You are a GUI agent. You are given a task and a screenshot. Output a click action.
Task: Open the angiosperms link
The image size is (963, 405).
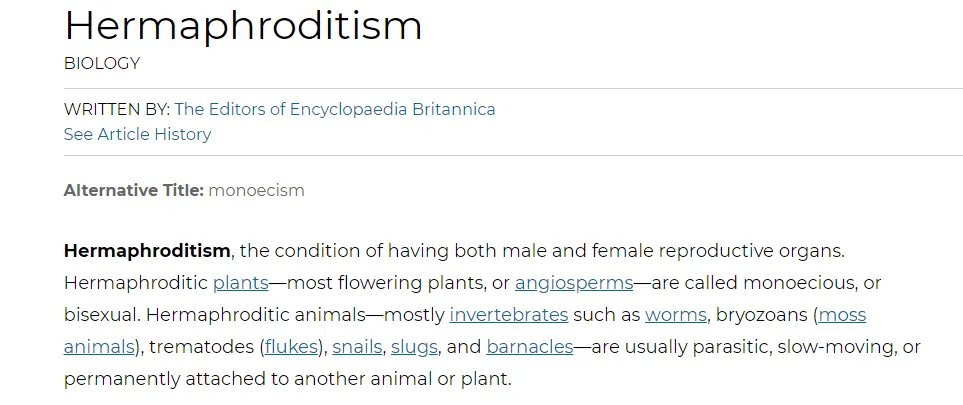click(574, 282)
